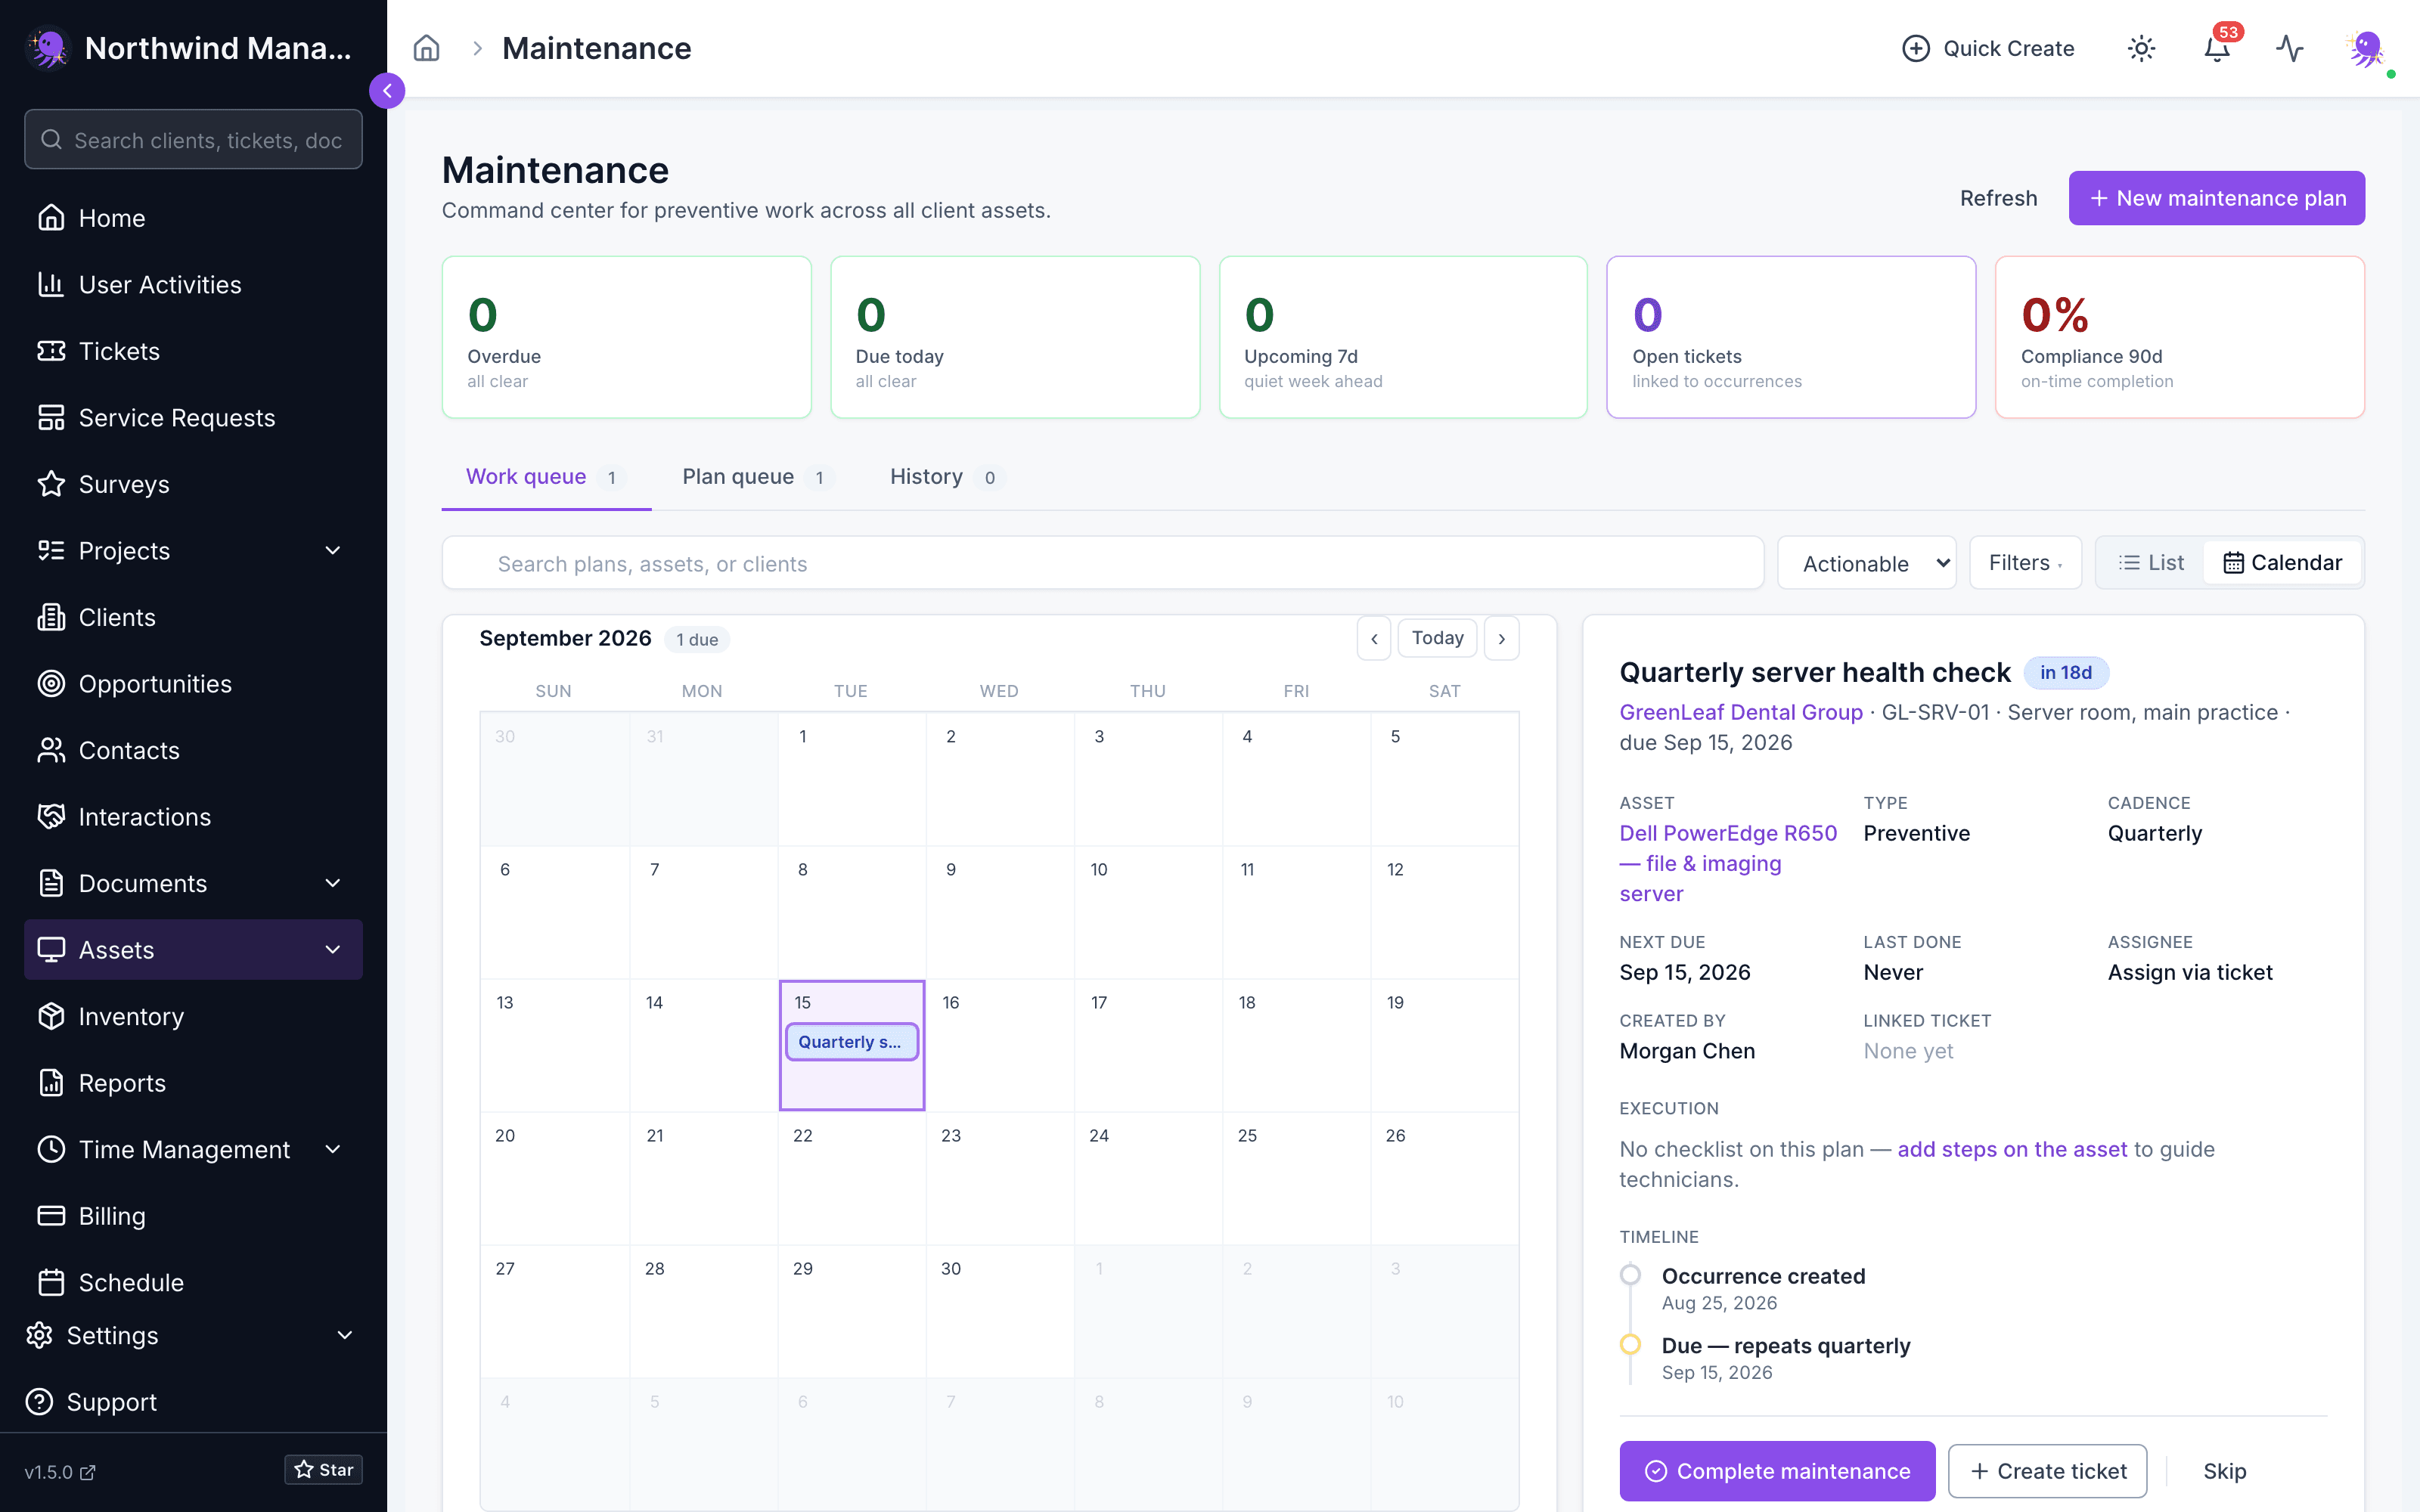Open the Filters dropdown

click(x=2025, y=563)
